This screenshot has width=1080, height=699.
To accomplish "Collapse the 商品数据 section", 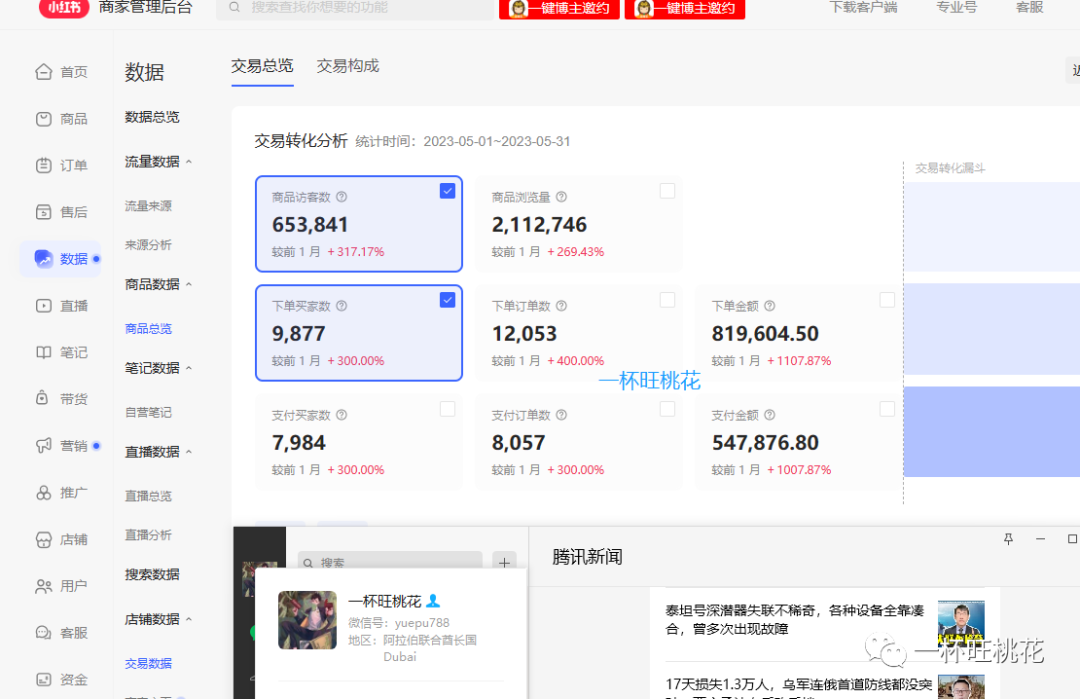I will tap(189, 284).
